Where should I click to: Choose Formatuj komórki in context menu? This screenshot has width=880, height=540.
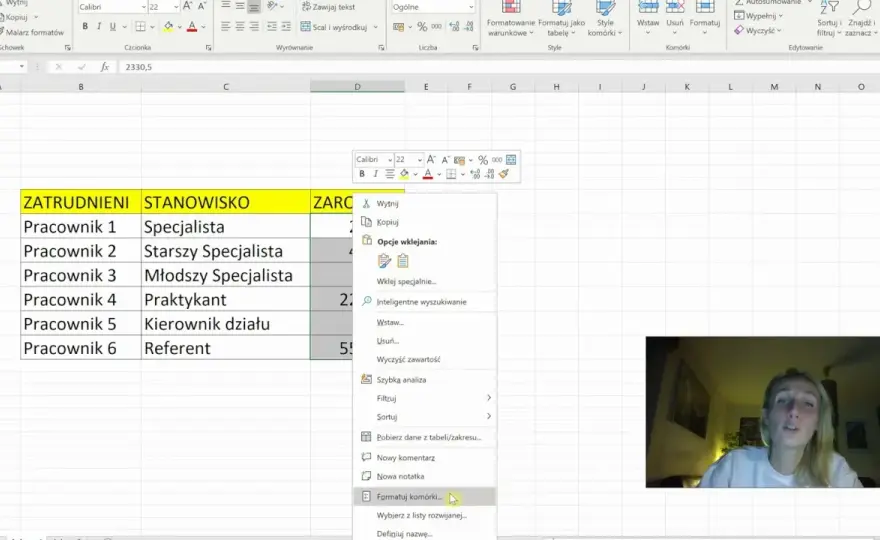click(424, 497)
